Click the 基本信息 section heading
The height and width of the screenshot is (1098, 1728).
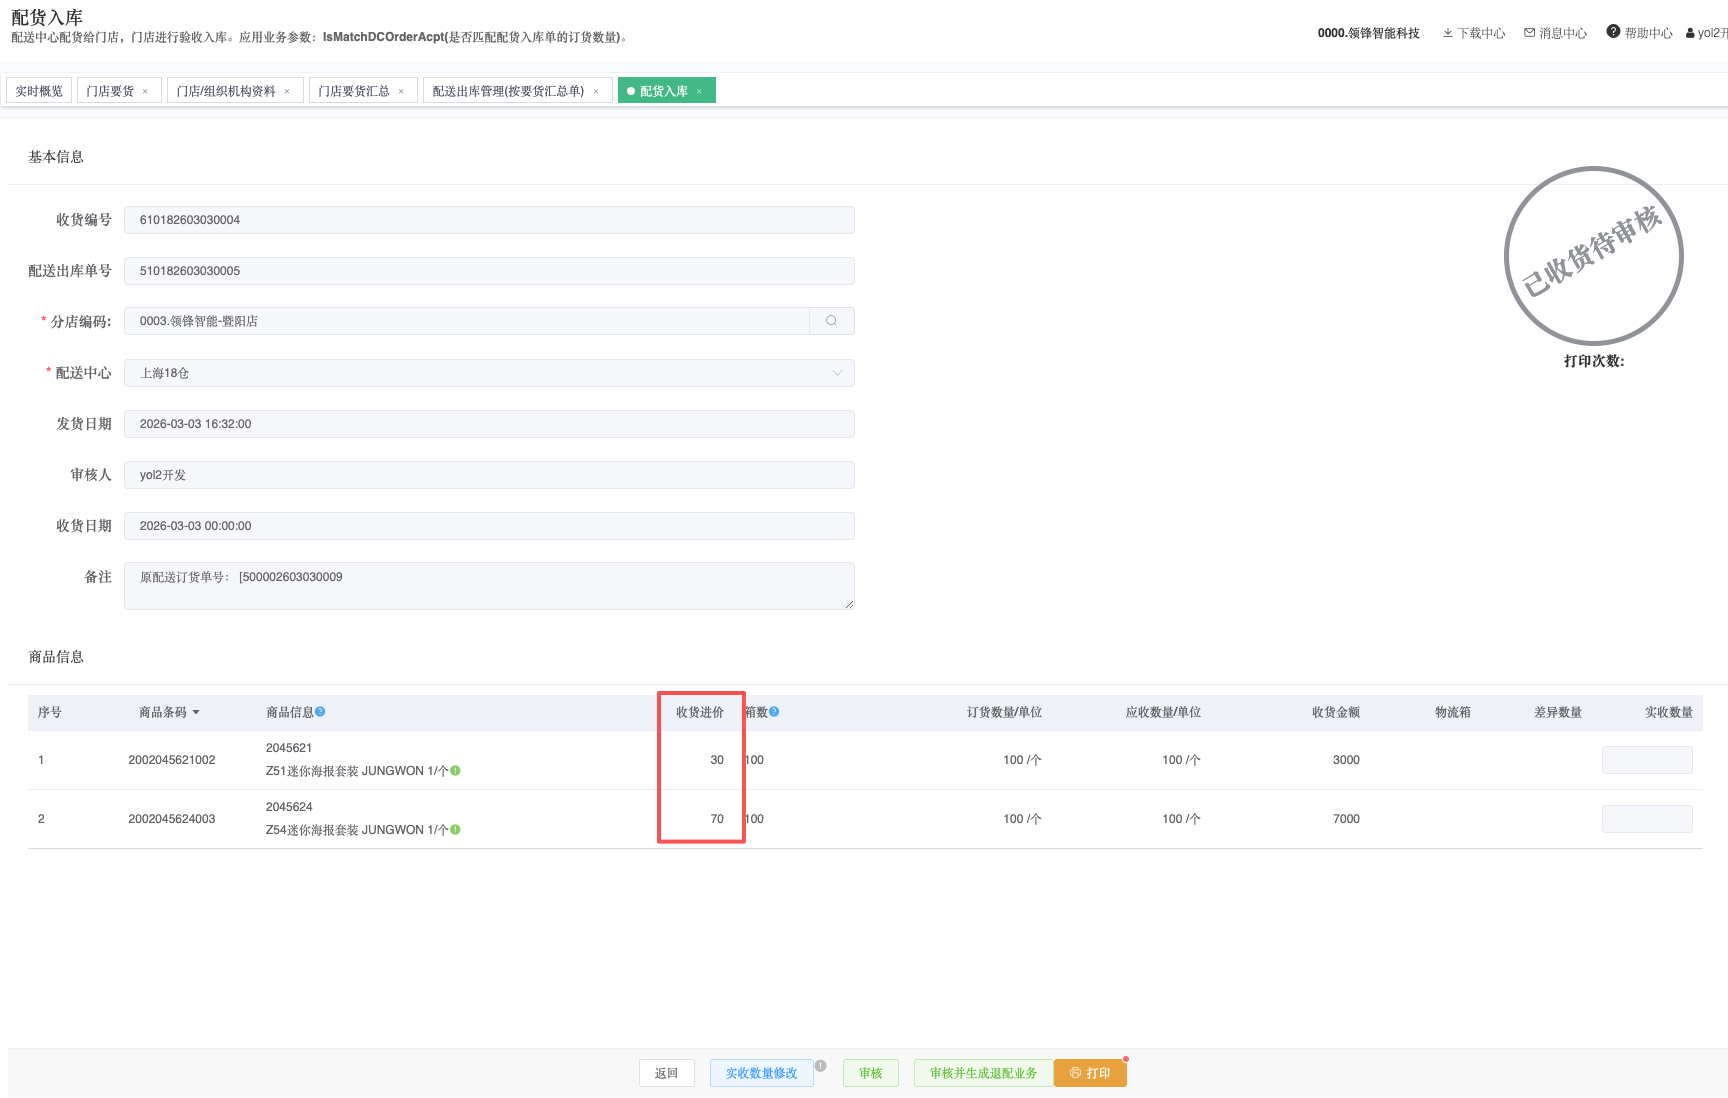pos(56,157)
